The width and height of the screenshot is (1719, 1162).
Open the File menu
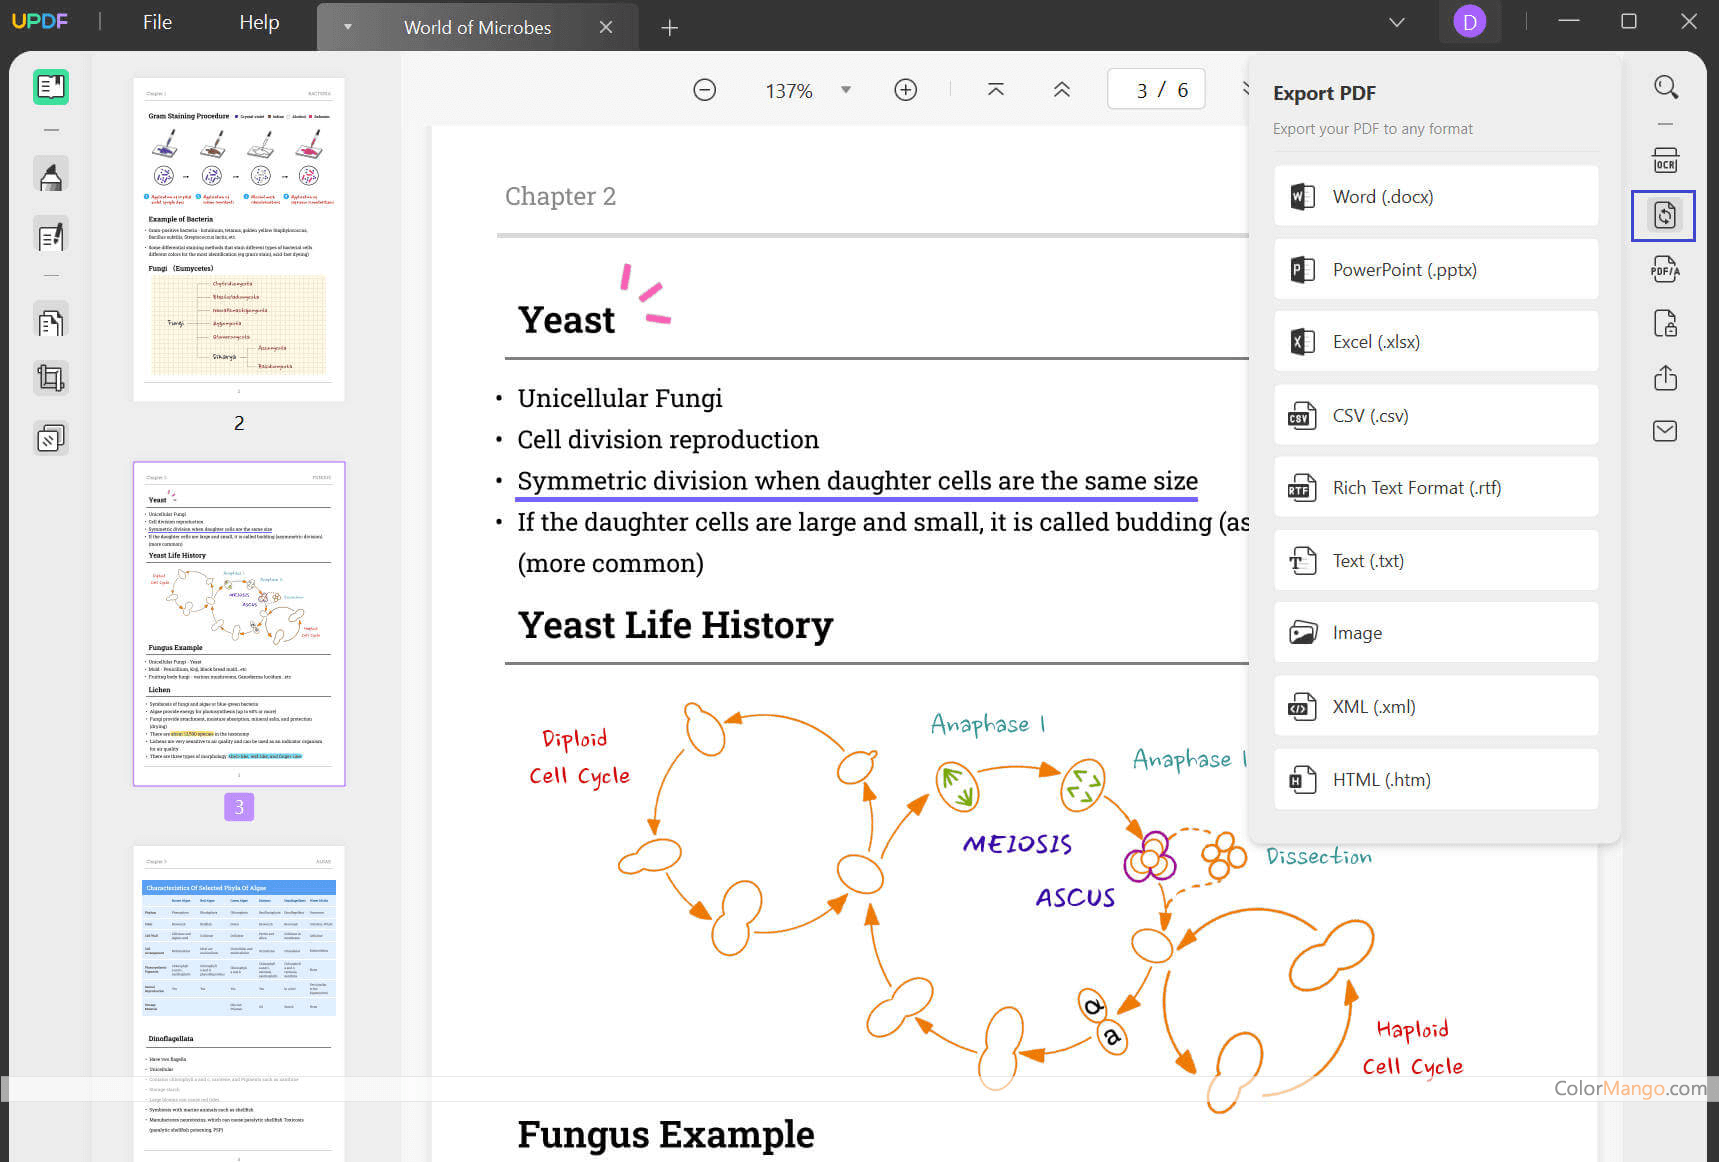click(x=157, y=22)
